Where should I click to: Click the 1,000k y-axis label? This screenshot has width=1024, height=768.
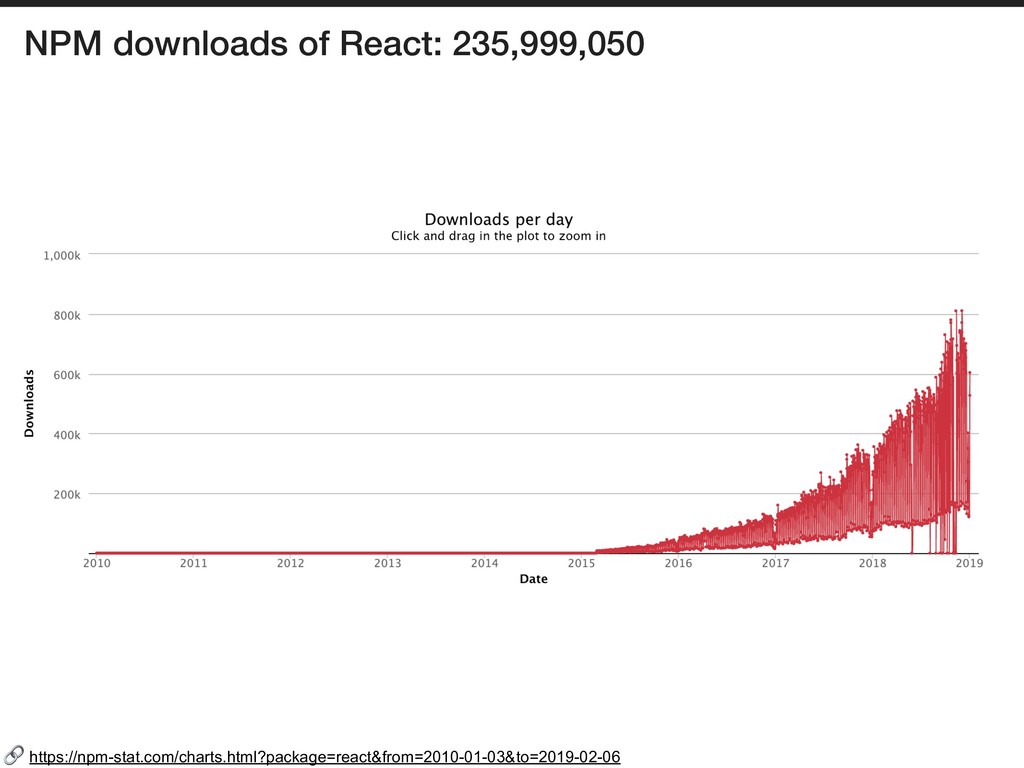coord(62,255)
